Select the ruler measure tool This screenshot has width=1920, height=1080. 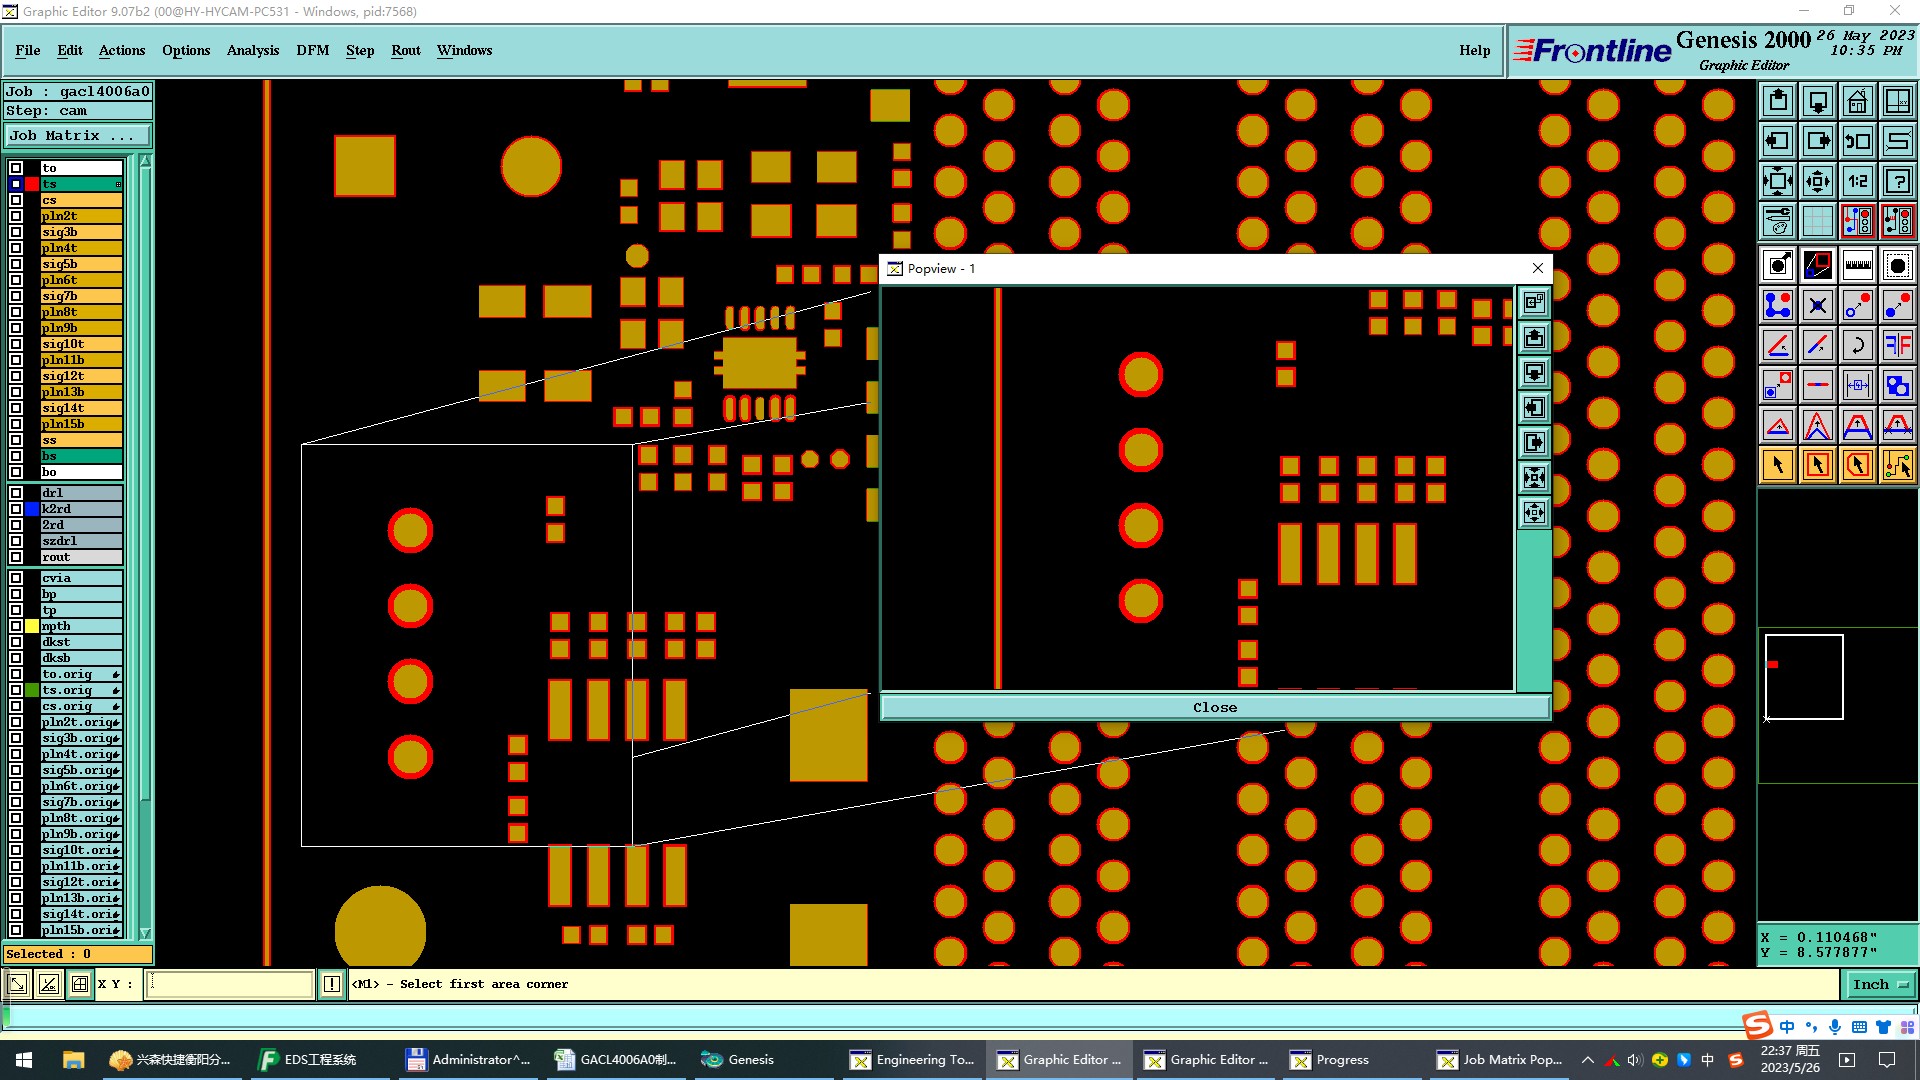click(1857, 265)
